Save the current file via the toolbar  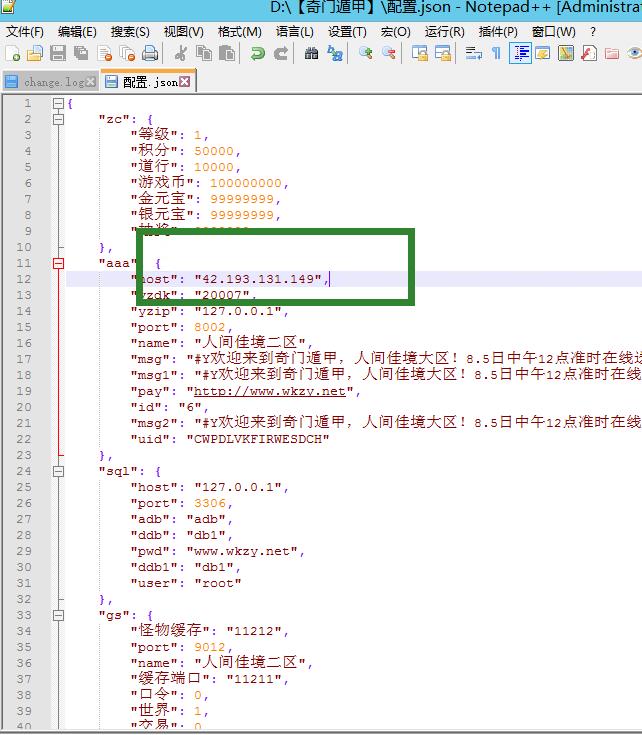click(x=57, y=54)
